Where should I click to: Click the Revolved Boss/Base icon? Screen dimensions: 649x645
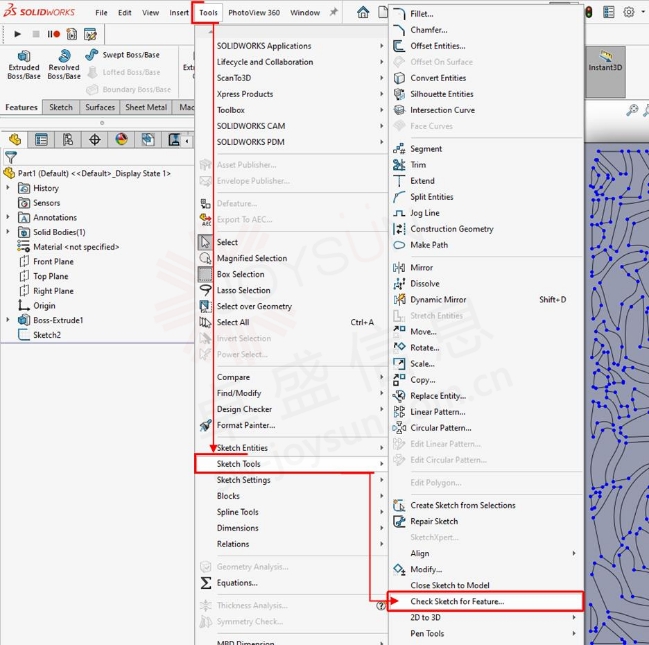[x=64, y=56]
